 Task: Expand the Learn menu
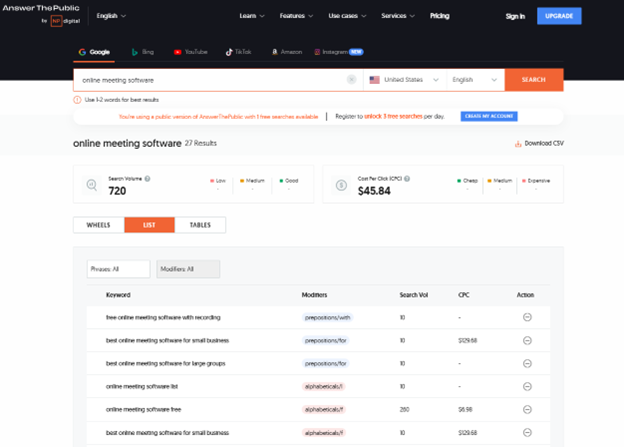coord(252,16)
